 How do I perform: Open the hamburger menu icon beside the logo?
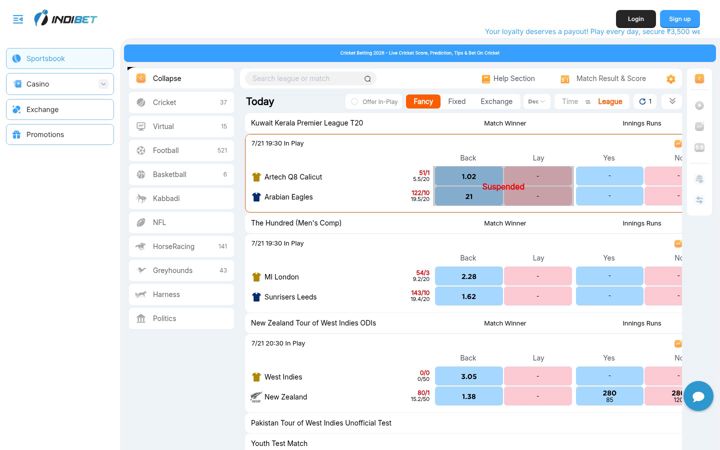tap(18, 19)
